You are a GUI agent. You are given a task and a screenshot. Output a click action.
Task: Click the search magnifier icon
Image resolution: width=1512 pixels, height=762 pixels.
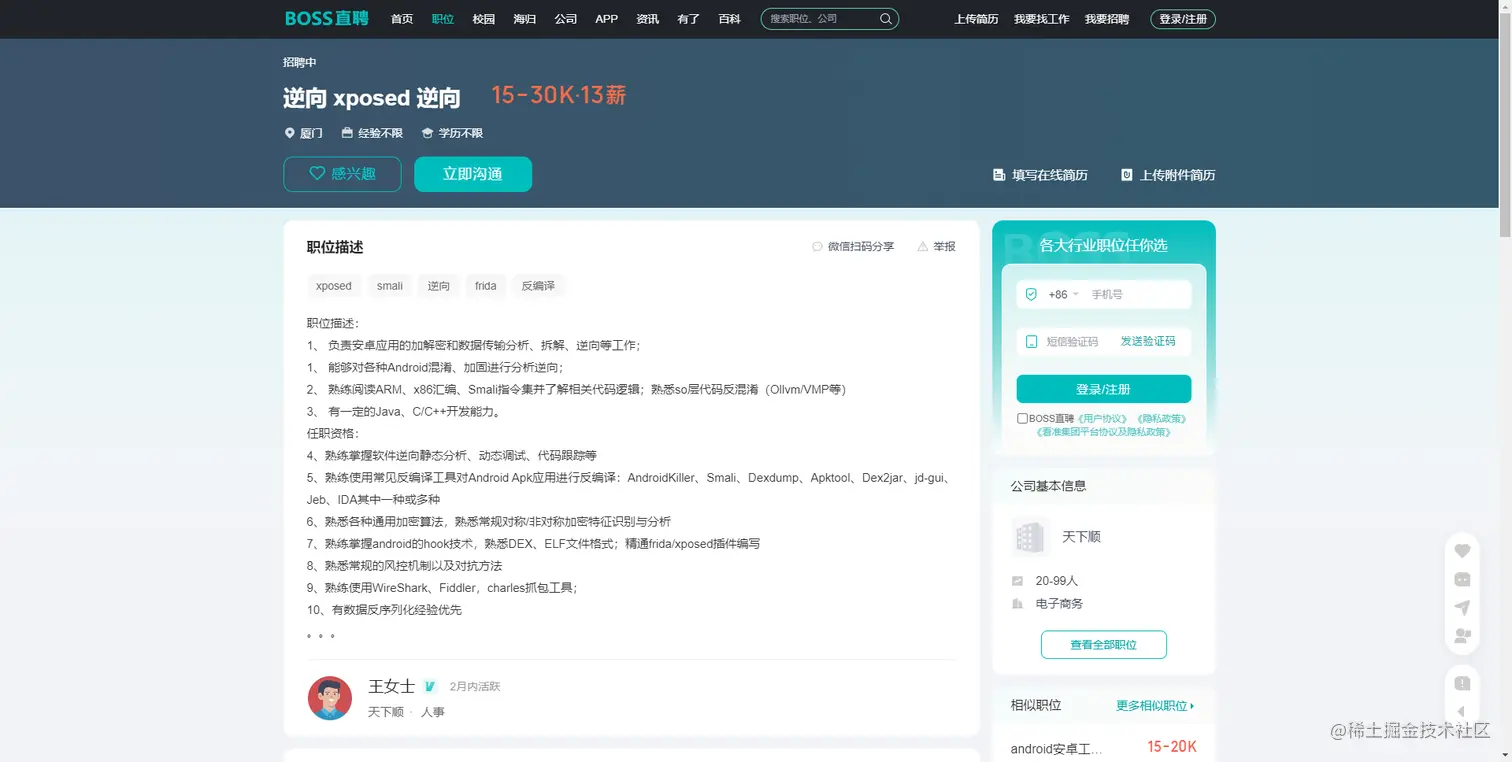[x=886, y=19]
